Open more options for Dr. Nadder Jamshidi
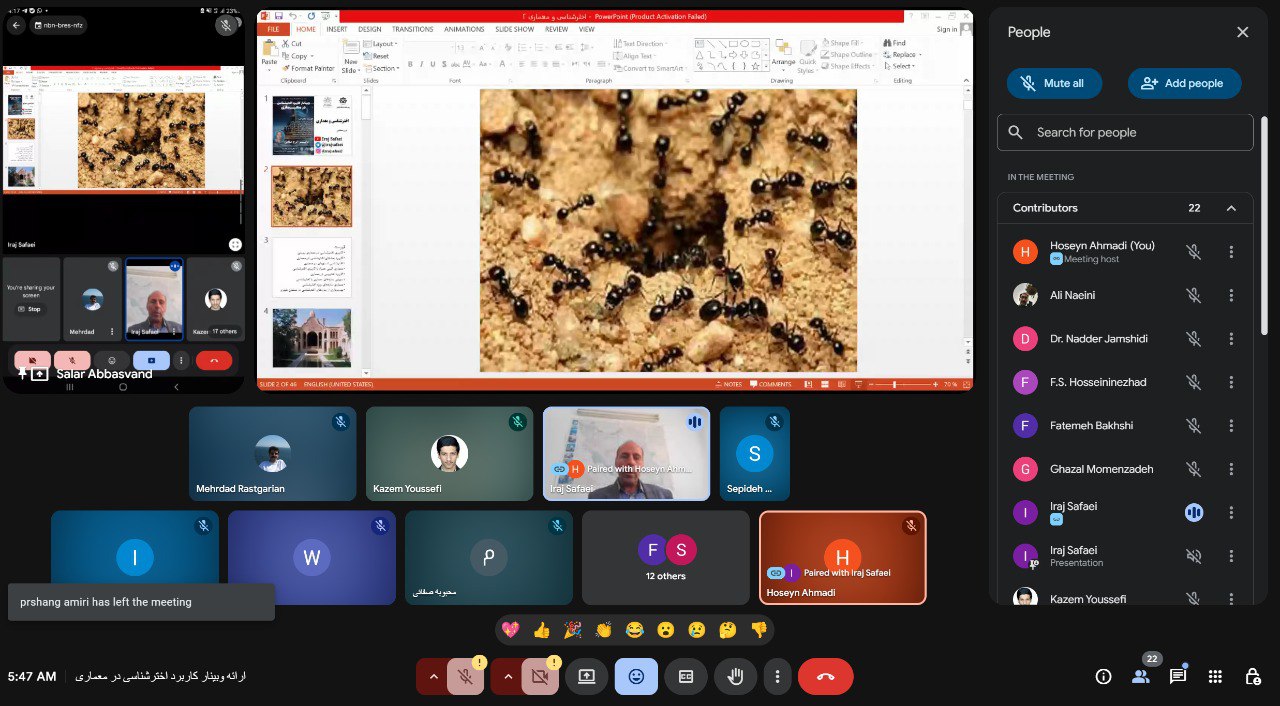The width and height of the screenshot is (1280, 706). pyautogui.click(x=1231, y=339)
